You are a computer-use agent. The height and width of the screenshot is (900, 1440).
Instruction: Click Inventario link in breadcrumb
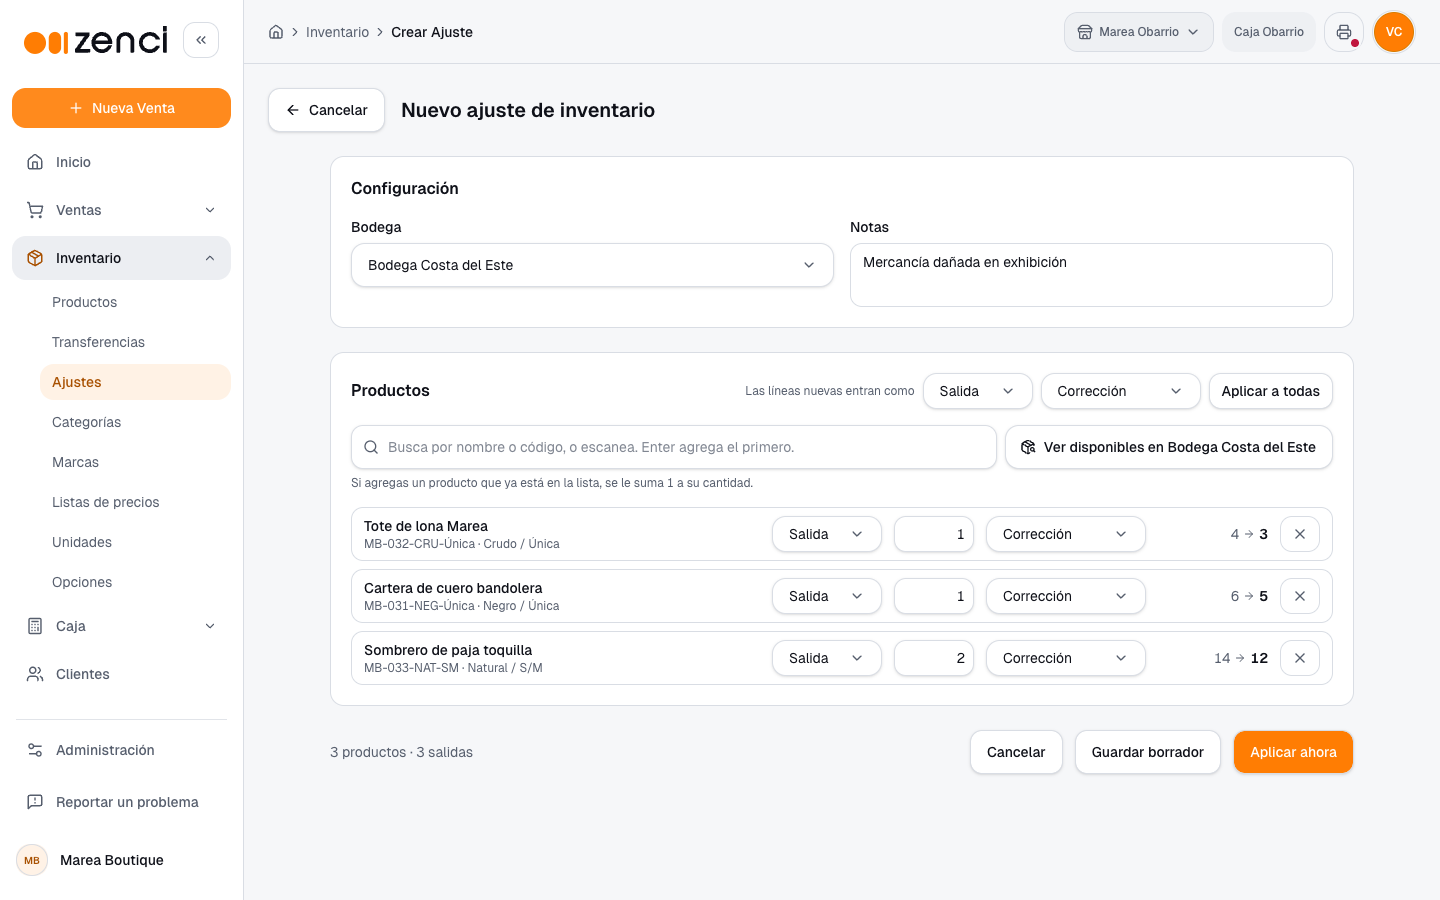[x=337, y=32]
